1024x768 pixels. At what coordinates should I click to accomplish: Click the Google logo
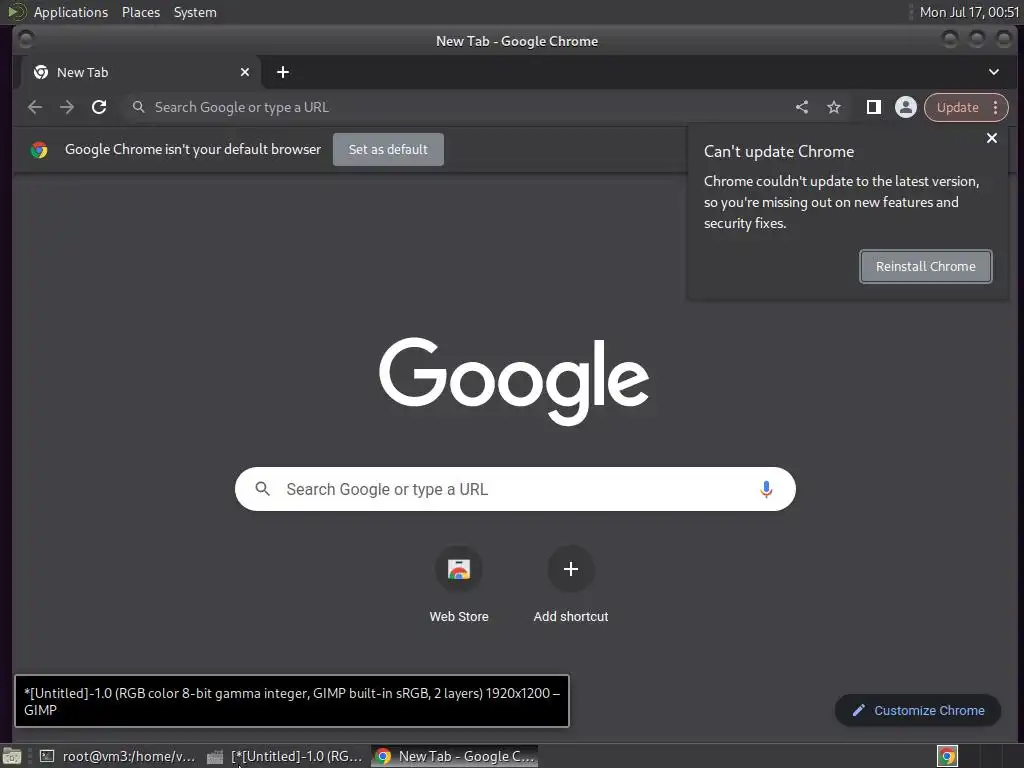pyautogui.click(x=514, y=381)
